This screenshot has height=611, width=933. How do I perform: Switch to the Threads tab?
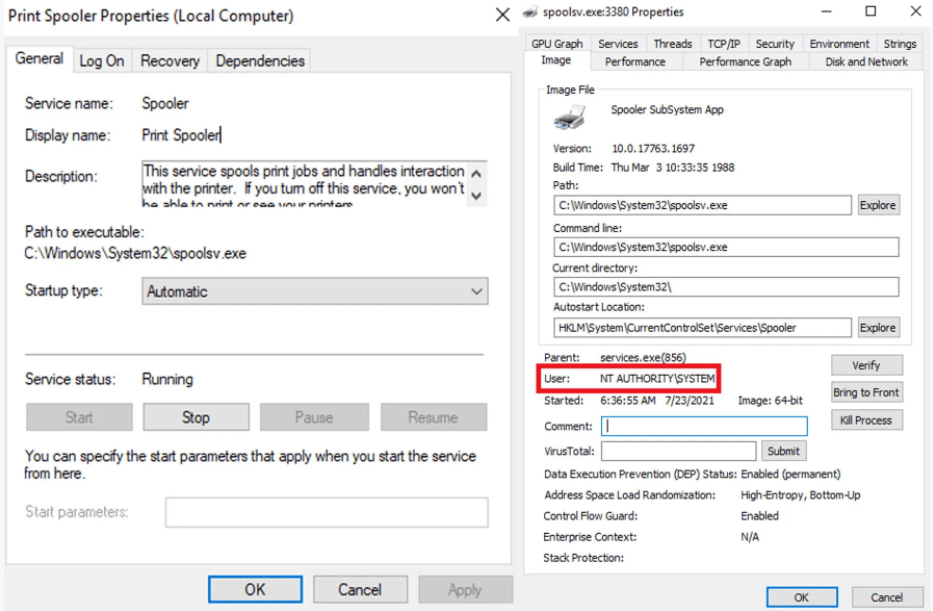[672, 44]
